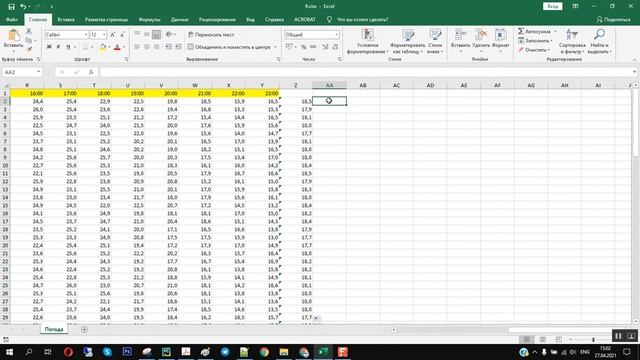Click column header AB
640x360 pixels.
click(363, 85)
